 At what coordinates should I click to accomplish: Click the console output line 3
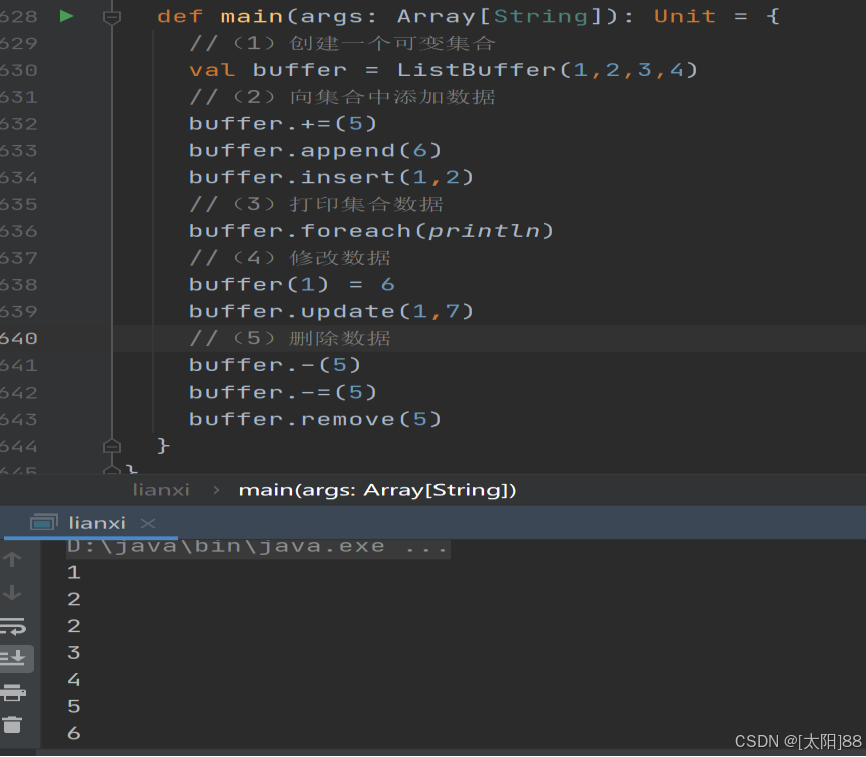73,653
